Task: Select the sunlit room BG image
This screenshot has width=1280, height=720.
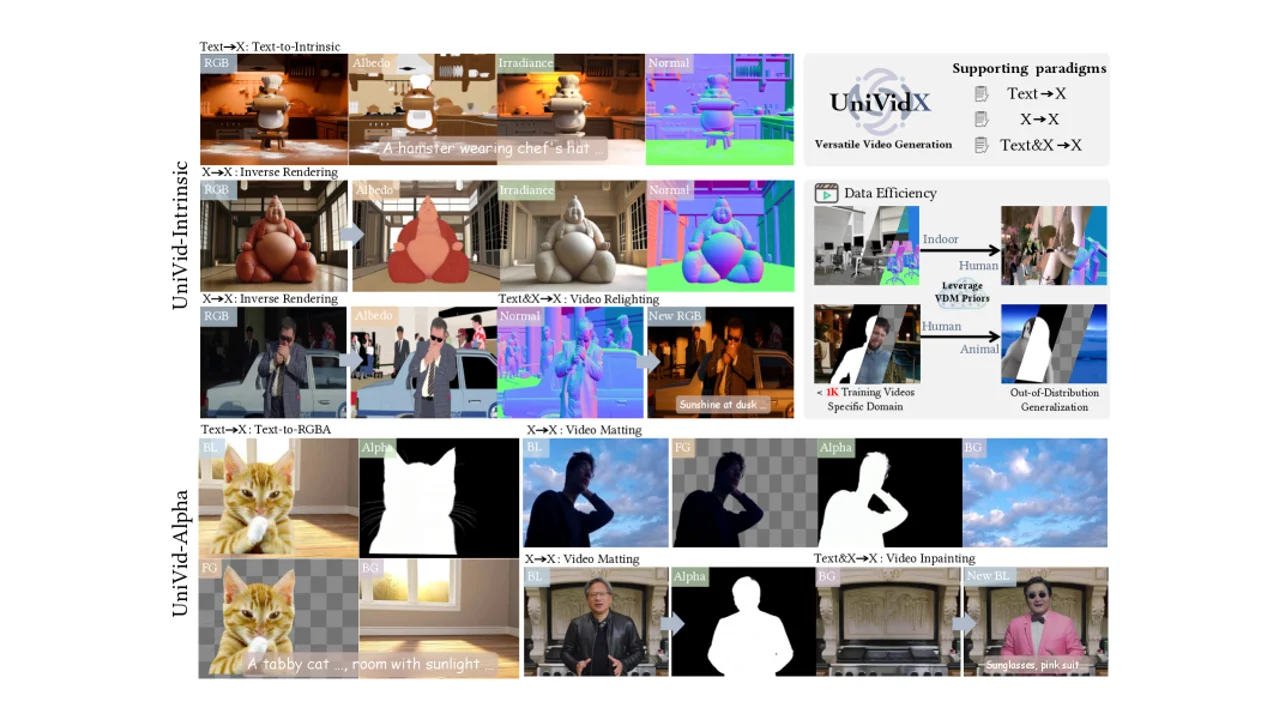Action: pos(439,618)
